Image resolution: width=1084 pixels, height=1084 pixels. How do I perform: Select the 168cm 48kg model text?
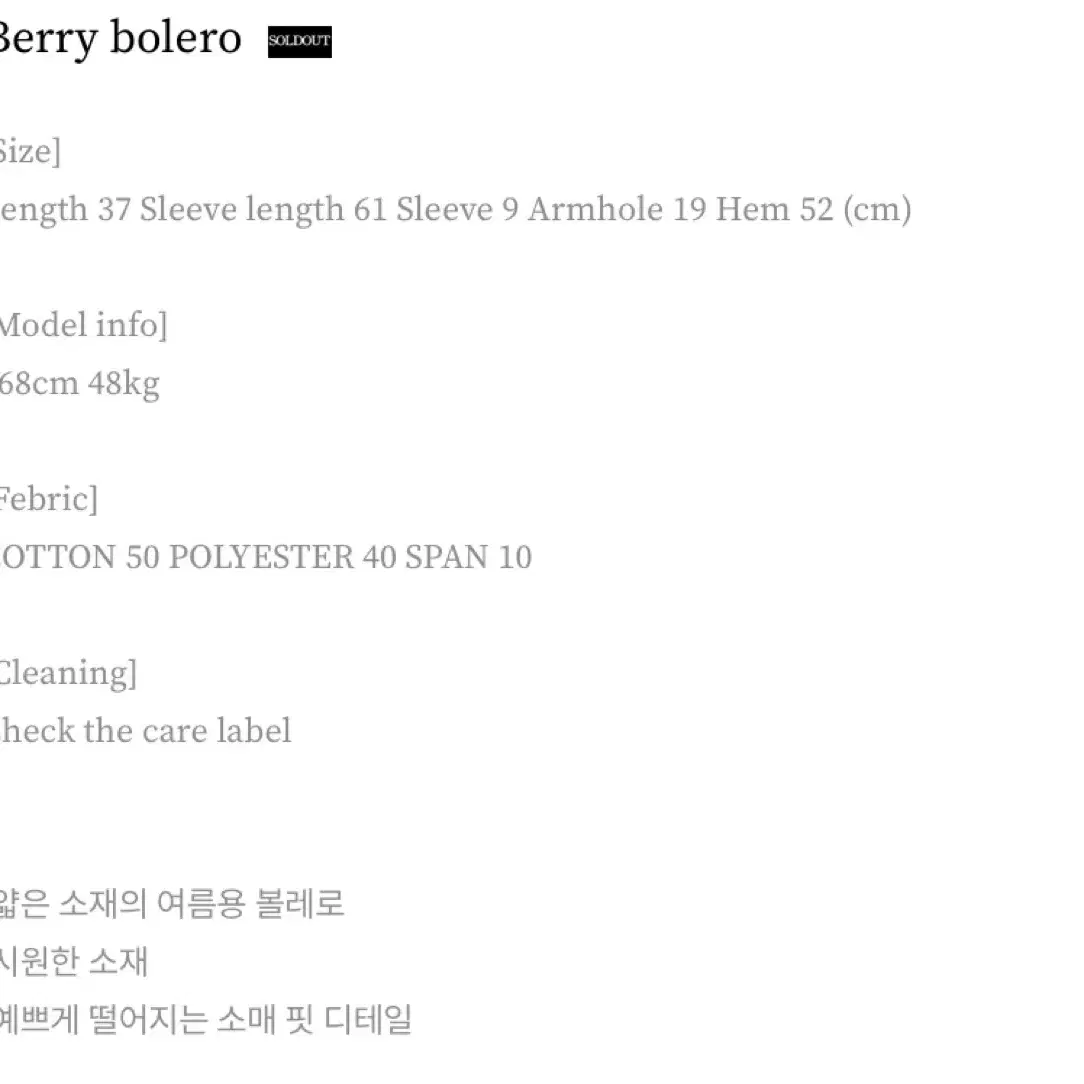tap(80, 384)
